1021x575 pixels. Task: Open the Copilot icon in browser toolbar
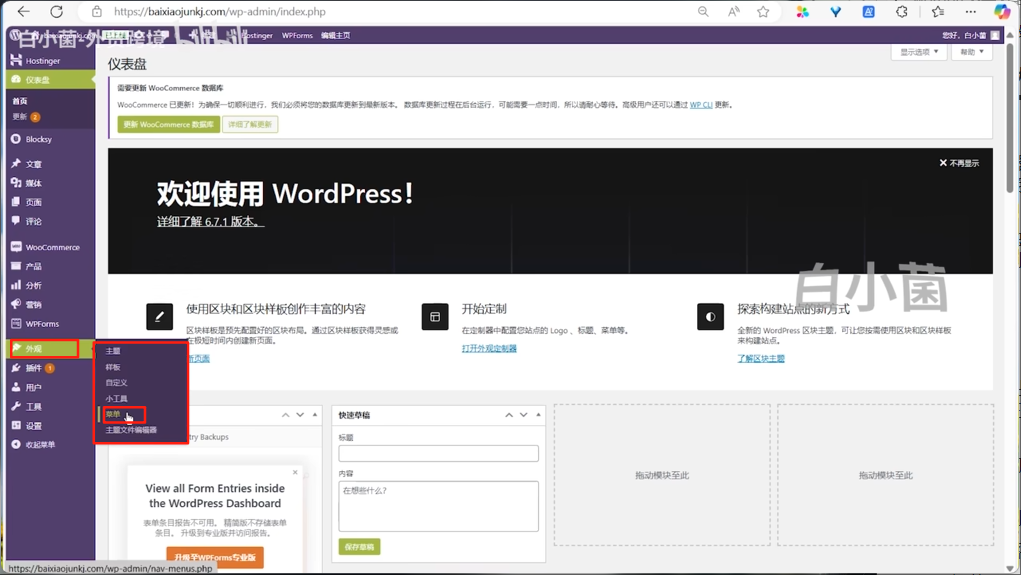1001,12
